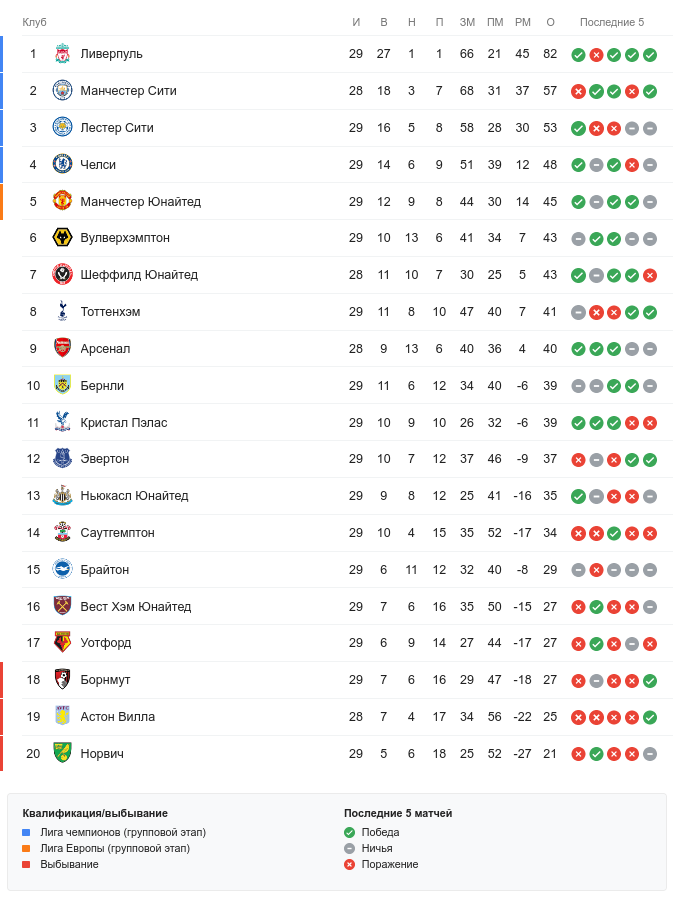
Task: Click the Wolverhampton wolf crest icon
Action: point(62,238)
